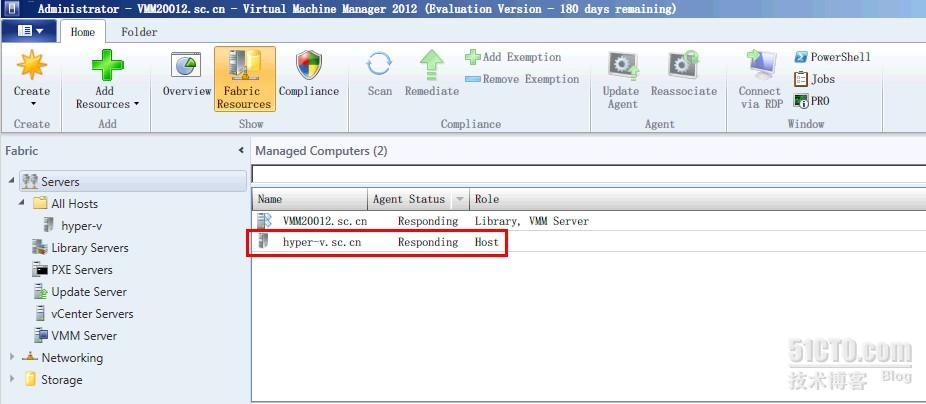Screen dimensions: 926x404
Task: Select Update Server
Action: click(80, 292)
